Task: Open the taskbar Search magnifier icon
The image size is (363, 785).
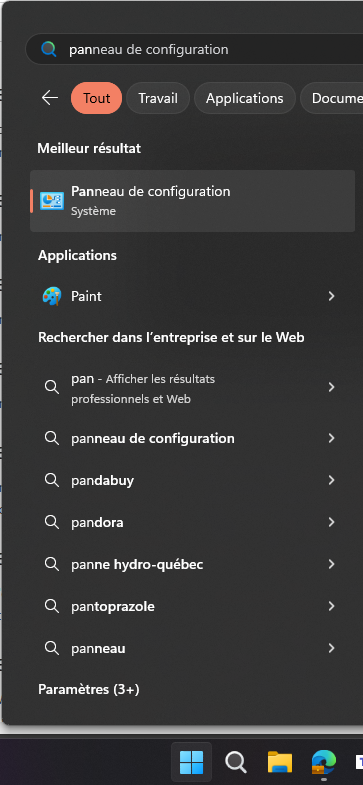Action: click(x=235, y=762)
